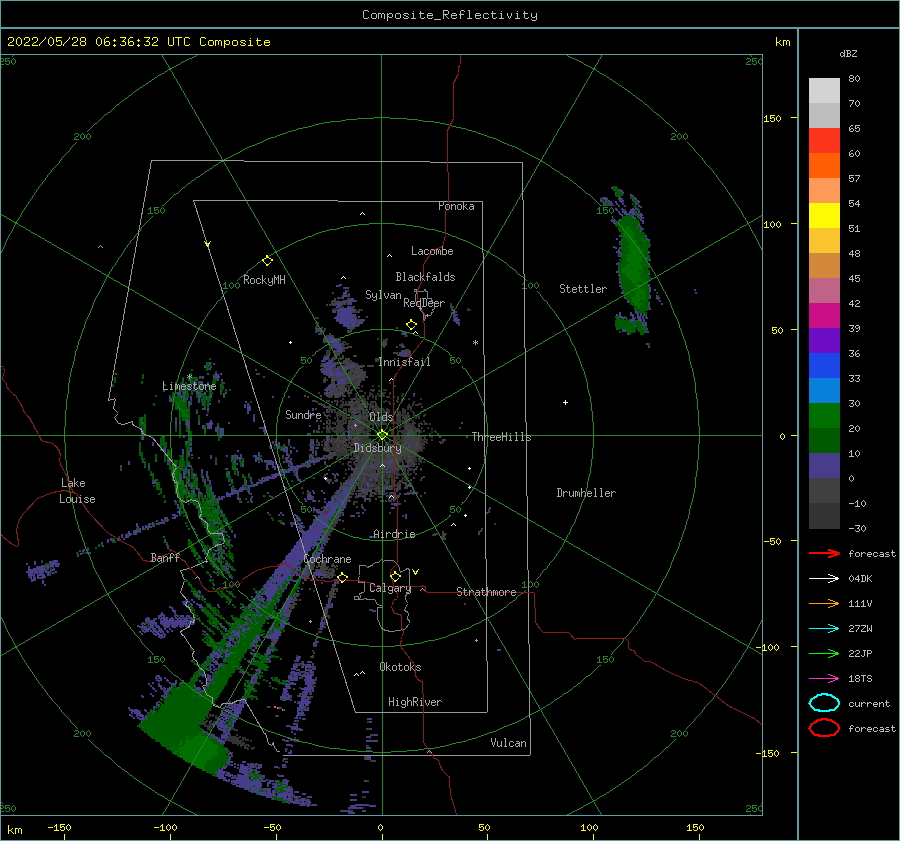Pick the topmost light gray 70-80 dBZ swatch

(824, 90)
